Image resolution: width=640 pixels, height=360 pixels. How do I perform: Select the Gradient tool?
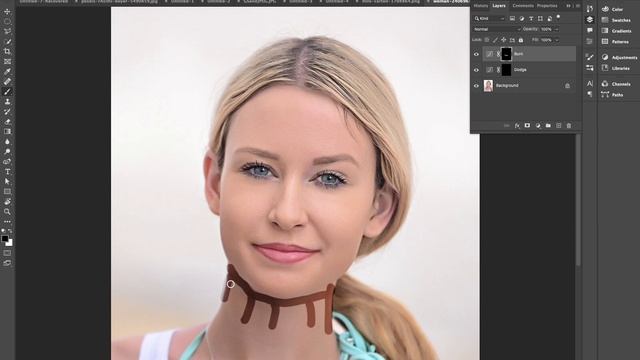coord(7,131)
